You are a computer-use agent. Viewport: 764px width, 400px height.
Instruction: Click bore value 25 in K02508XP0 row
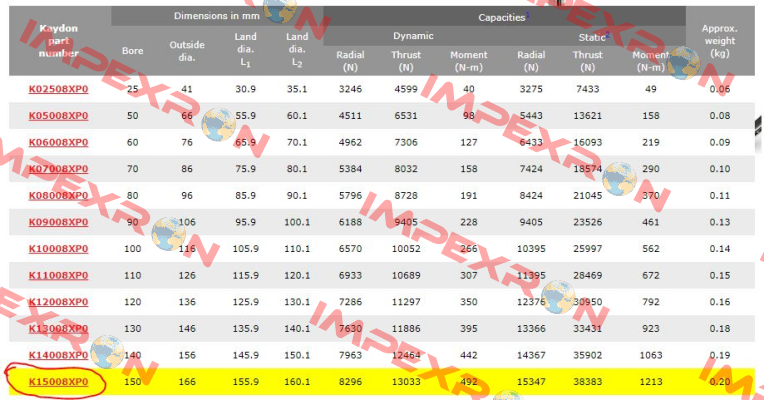133,89
